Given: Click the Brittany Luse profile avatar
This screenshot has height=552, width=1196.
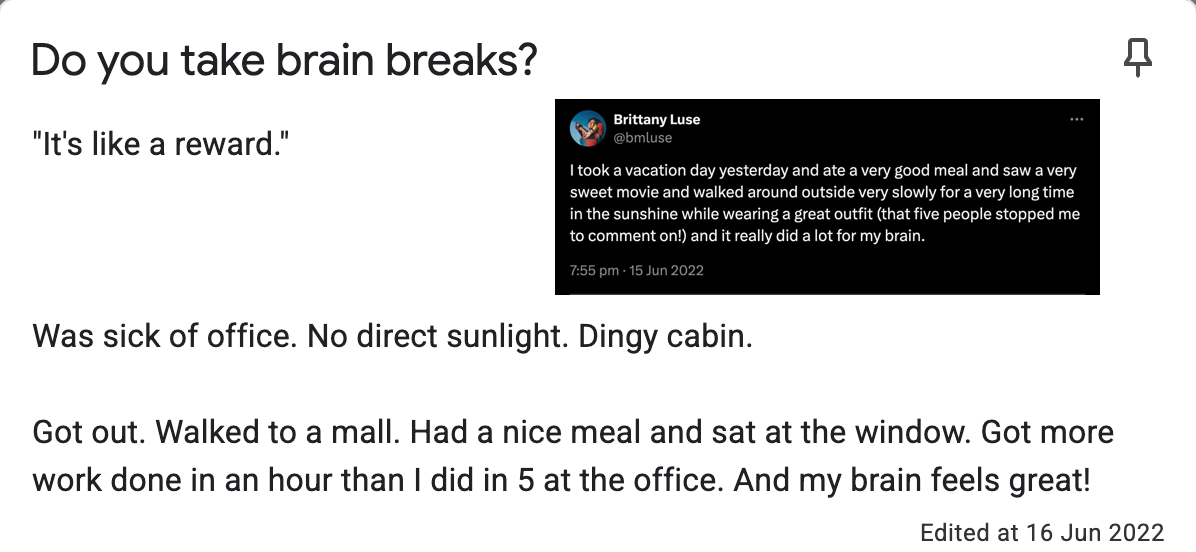Looking at the screenshot, I should pos(587,128).
